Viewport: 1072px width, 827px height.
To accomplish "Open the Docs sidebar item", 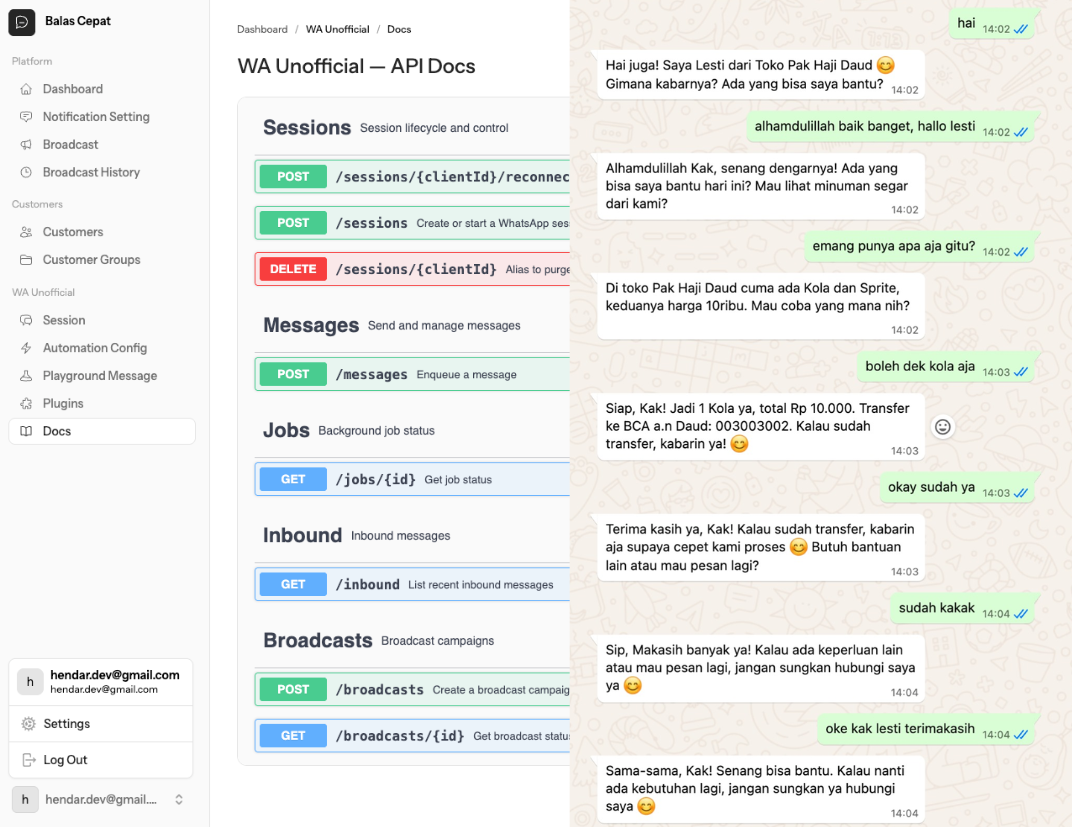I will coord(57,431).
